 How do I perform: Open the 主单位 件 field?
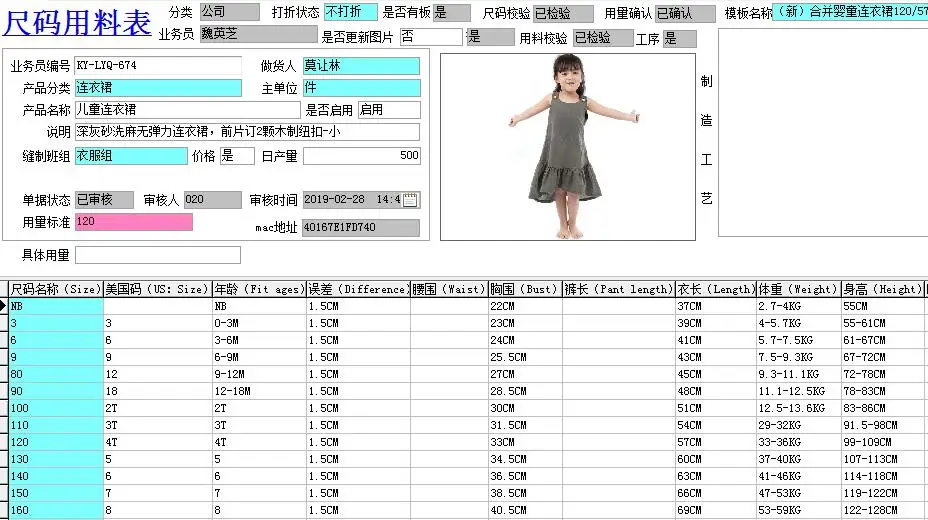[x=362, y=88]
